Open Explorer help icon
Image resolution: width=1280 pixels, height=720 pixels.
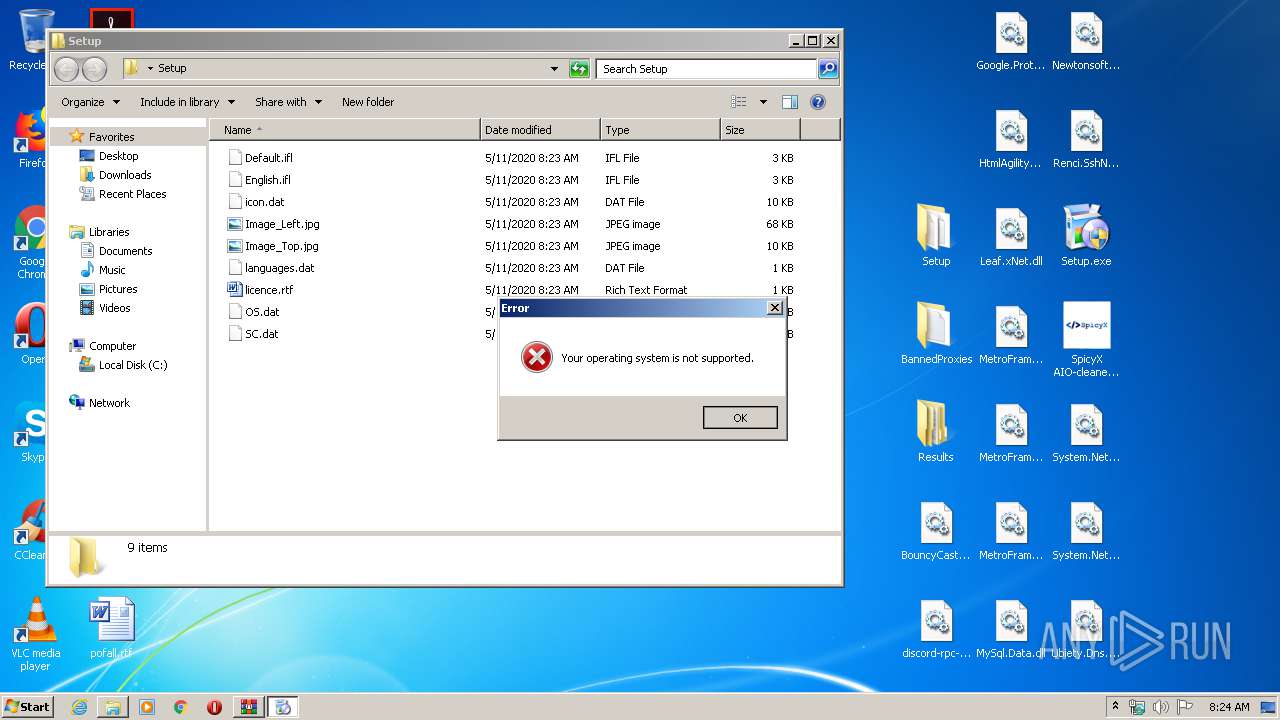click(818, 102)
